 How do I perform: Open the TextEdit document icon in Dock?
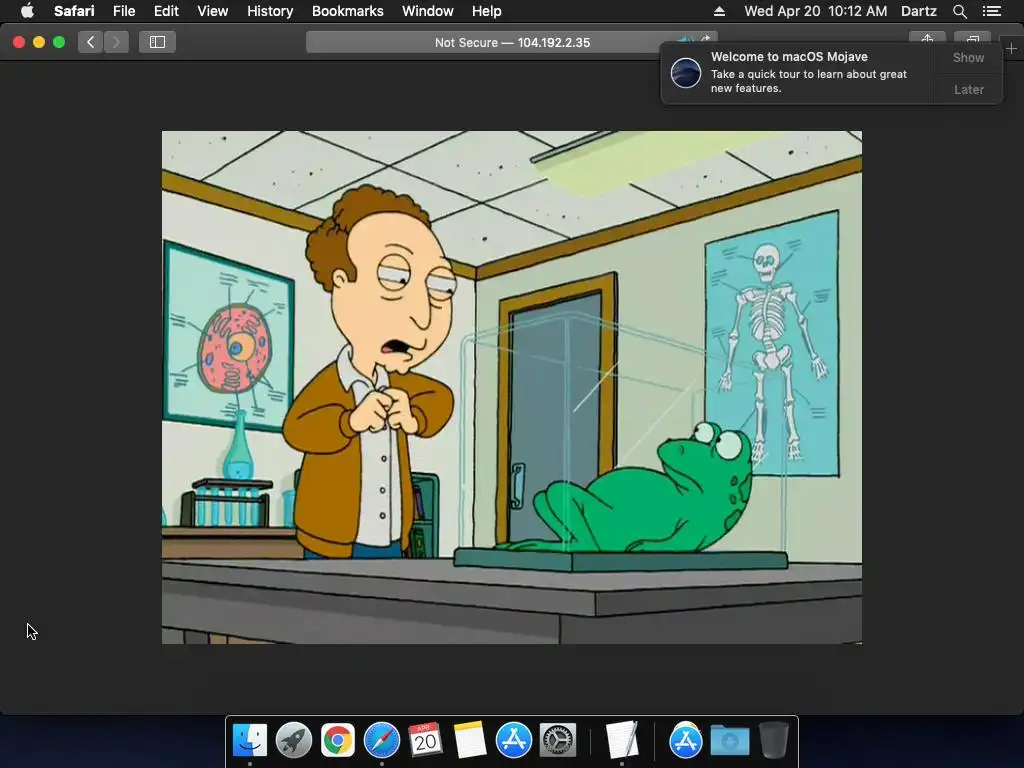coord(621,740)
